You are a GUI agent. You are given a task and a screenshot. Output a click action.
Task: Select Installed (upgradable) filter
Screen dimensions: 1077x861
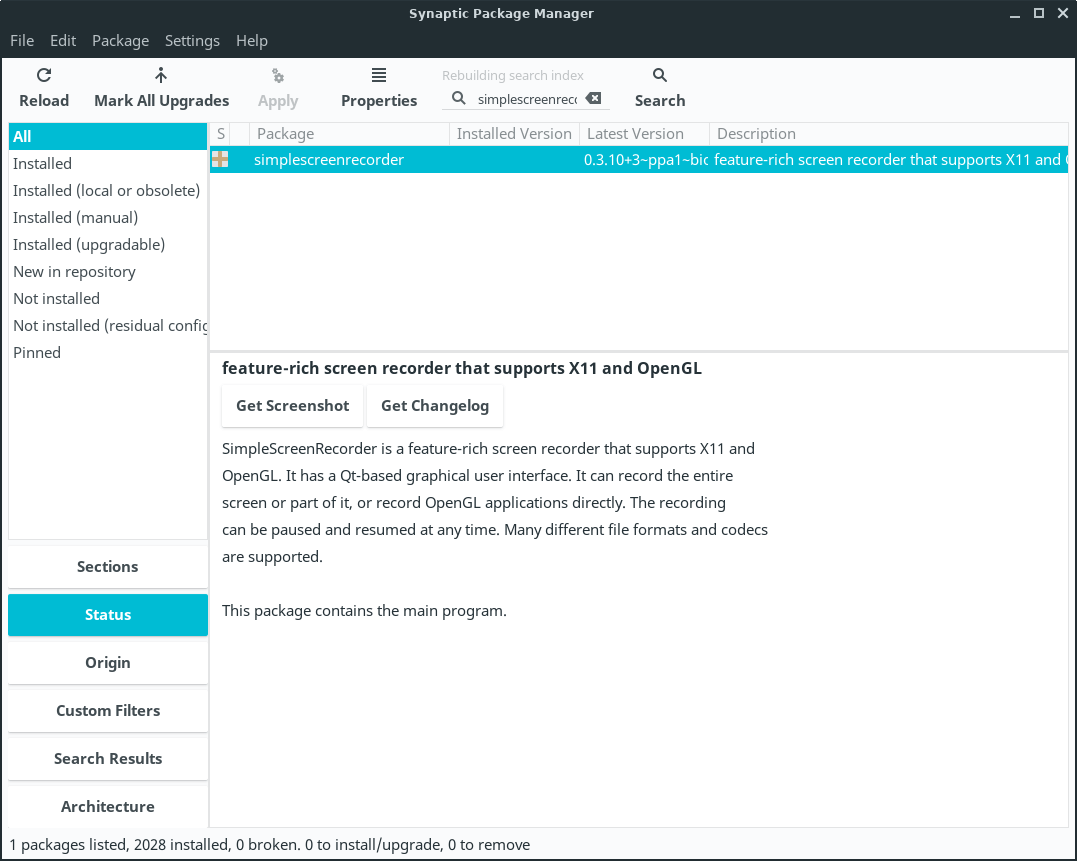click(x=89, y=245)
